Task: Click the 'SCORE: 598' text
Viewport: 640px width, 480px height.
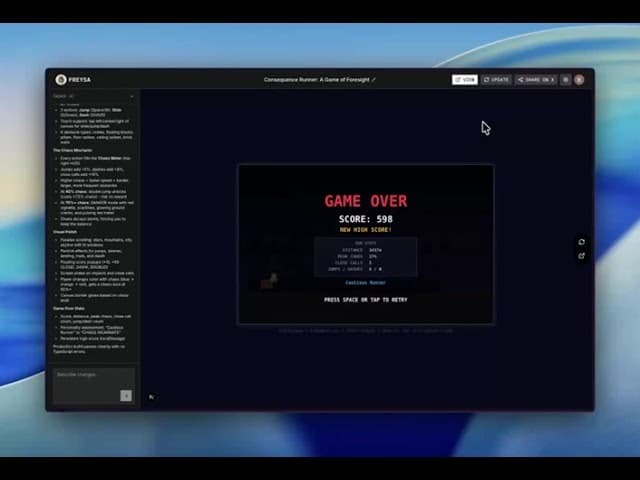Action: tap(366, 219)
